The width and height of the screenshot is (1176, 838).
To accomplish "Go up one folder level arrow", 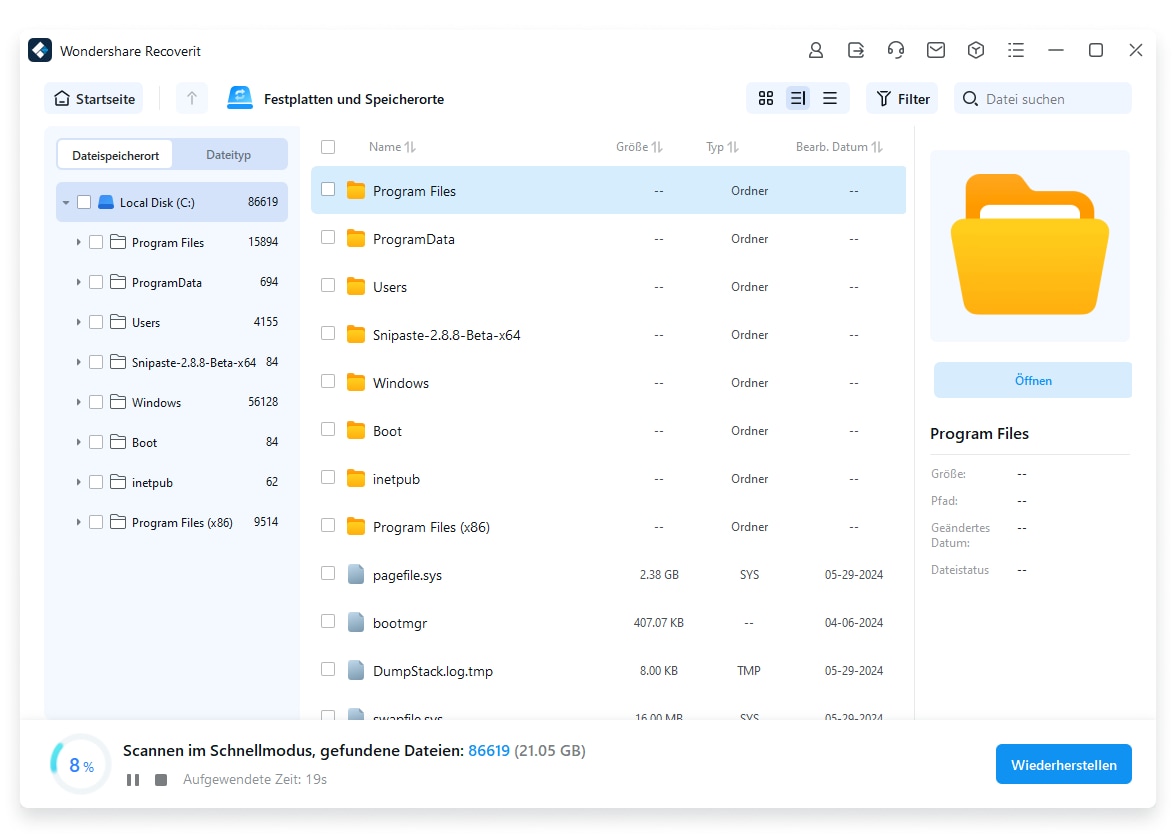I will [x=192, y=98].
